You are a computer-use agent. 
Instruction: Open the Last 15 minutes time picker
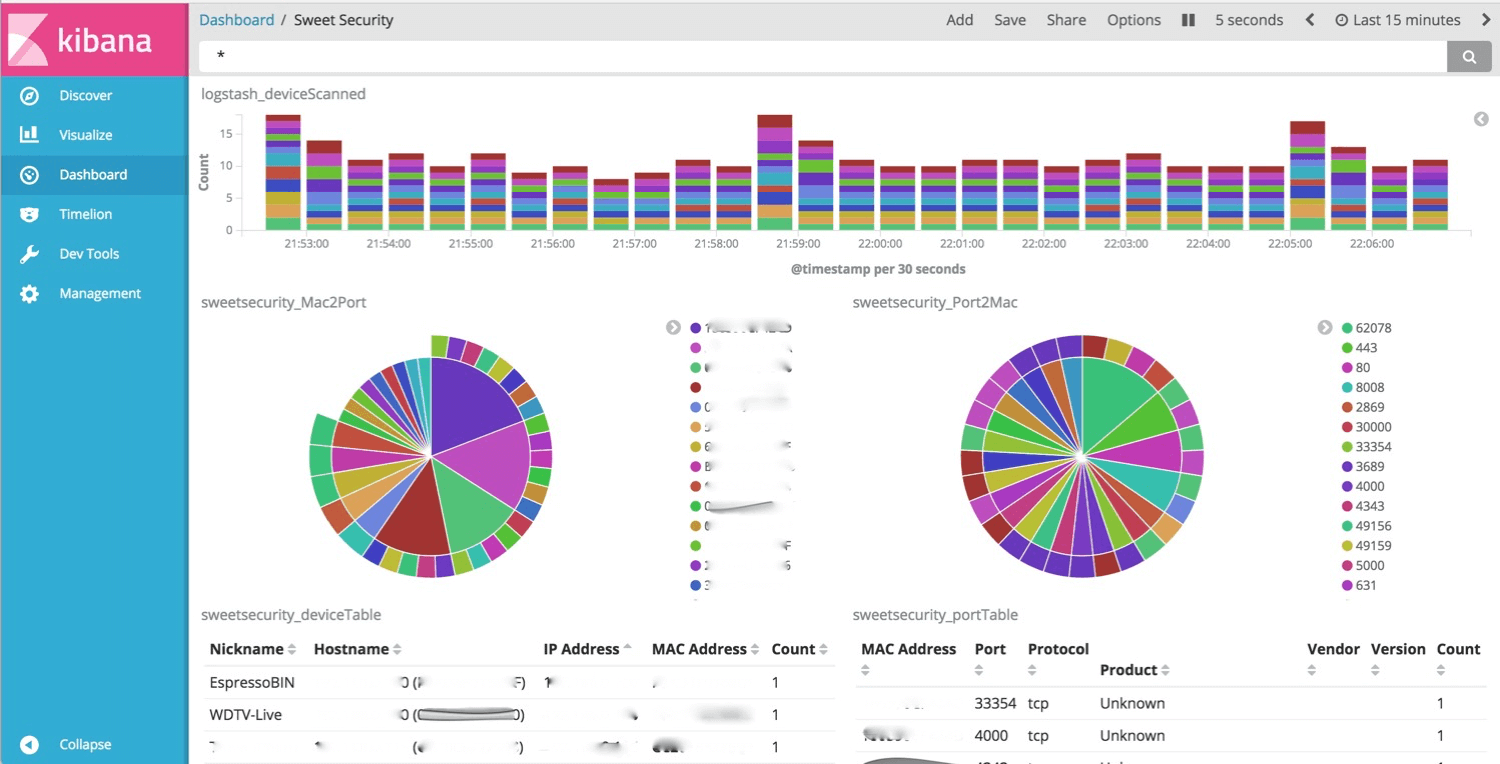coord(1398,20)
